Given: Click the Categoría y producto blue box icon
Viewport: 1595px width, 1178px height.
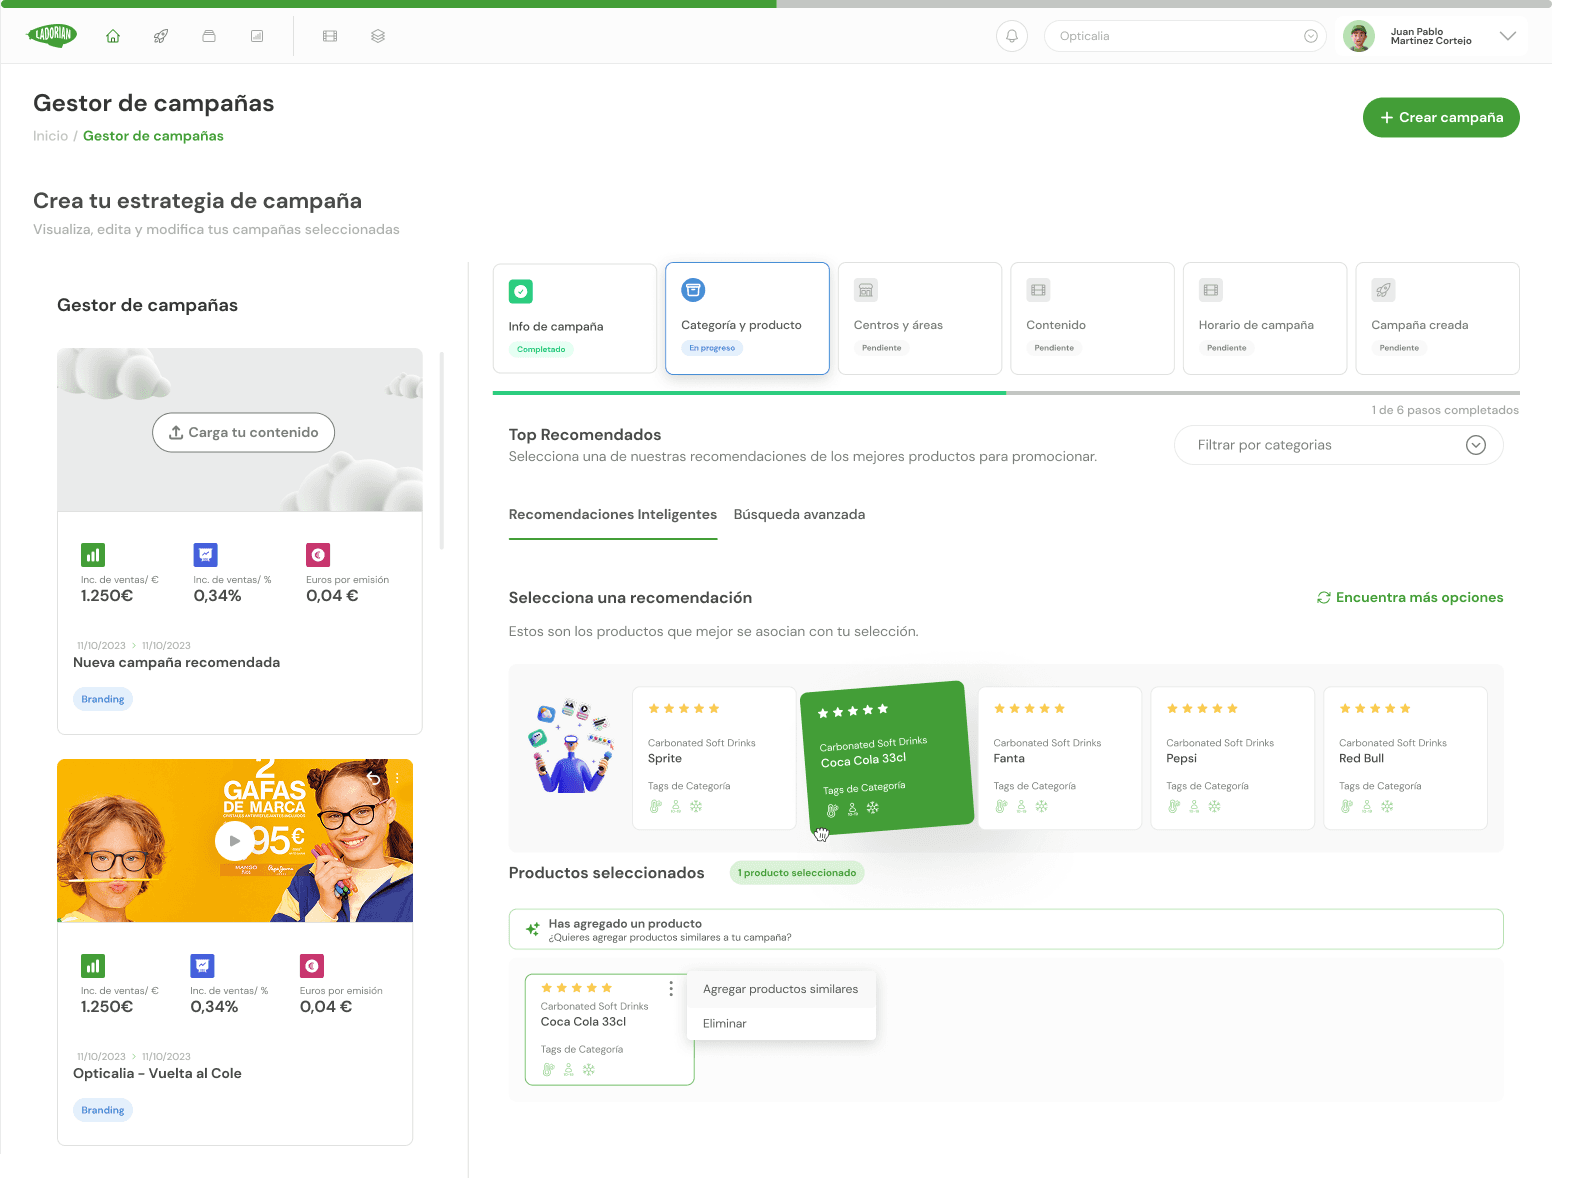Looking at the screenshot, I should coord(693,290).
